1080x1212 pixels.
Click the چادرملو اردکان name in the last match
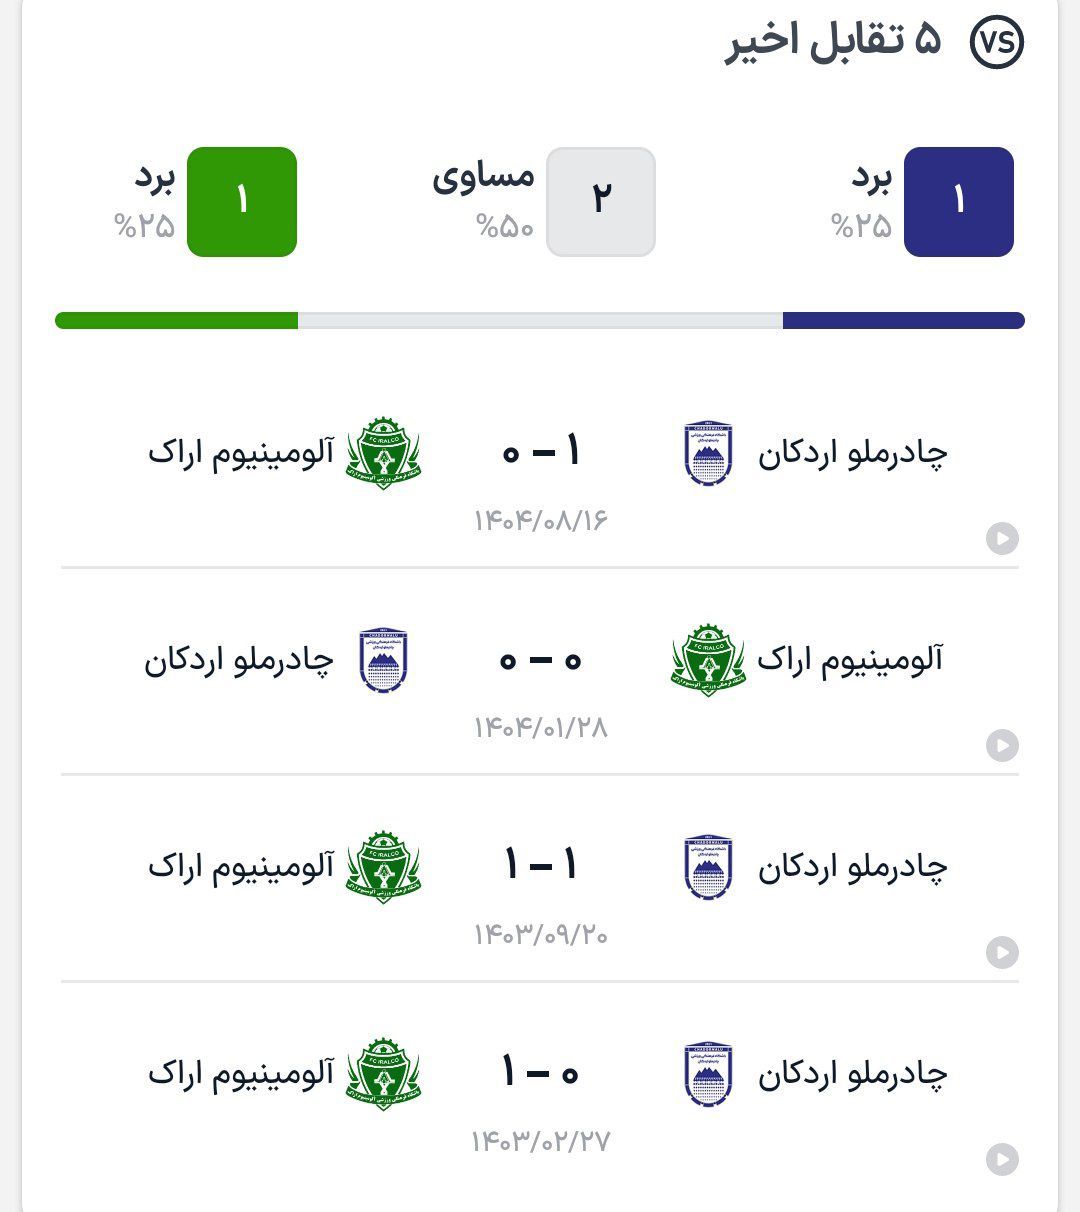pyautogui.click(x=852, y=1074)
